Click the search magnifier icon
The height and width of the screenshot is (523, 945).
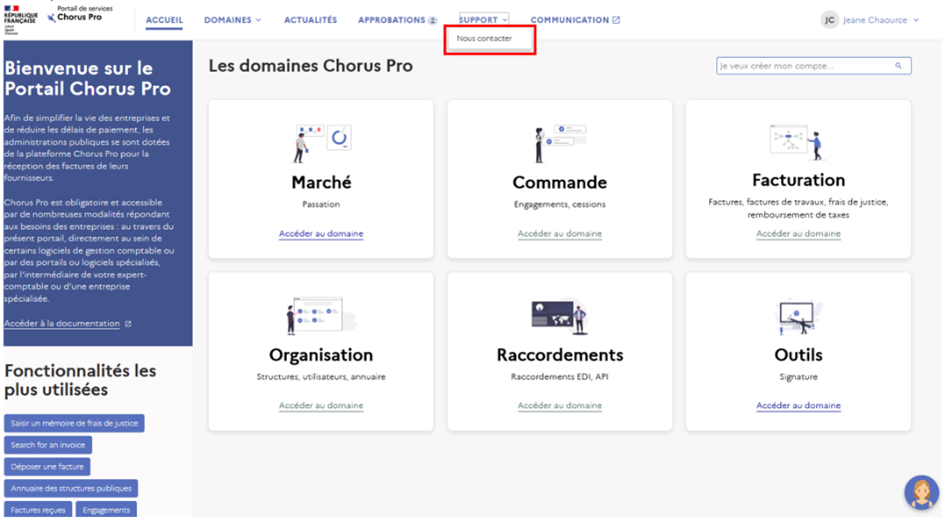[898, 66]
